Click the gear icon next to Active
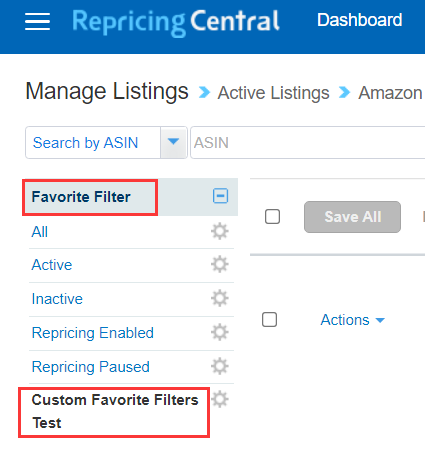The height and width of the screenshot is (451, 425). (x=220, y=264)
